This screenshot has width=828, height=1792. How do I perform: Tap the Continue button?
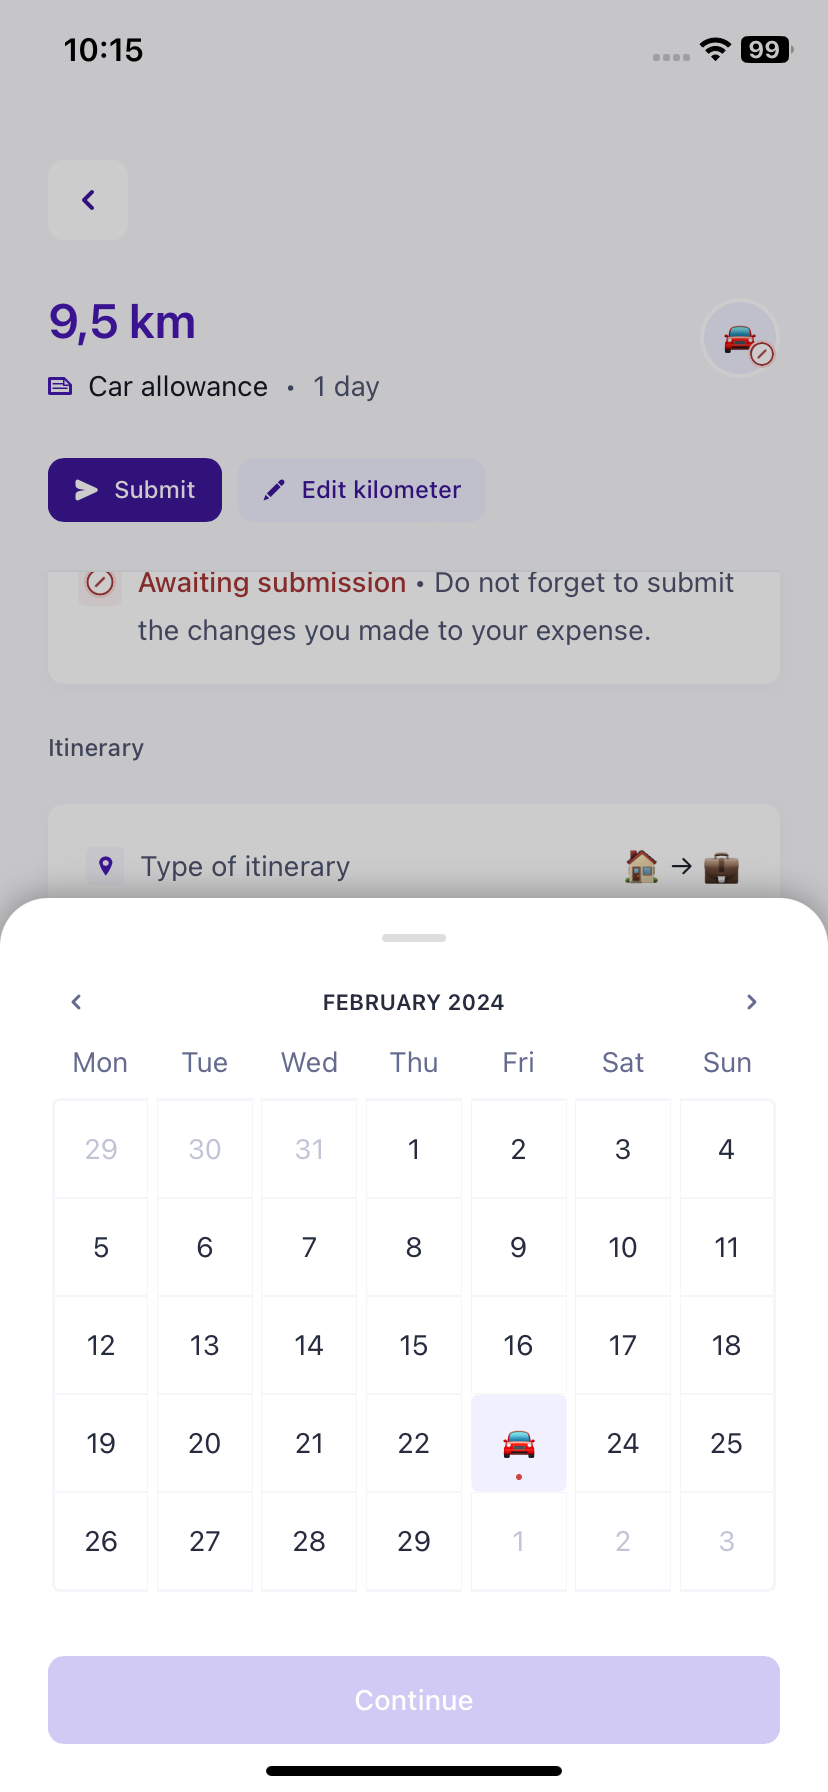(x=414, y=1700)
